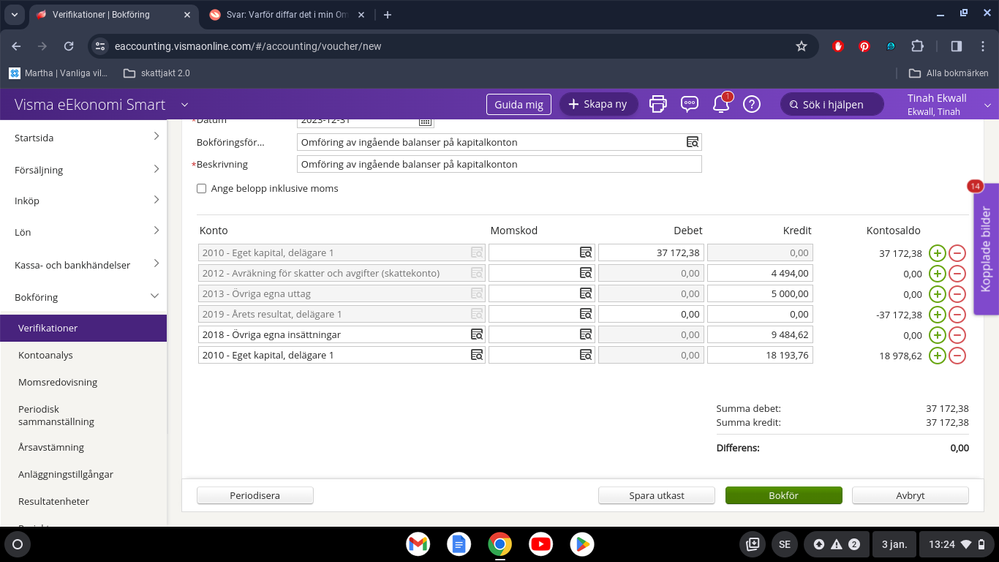Tick Ange belopp inklusive moms checkbox
Viewport: 999px width, 562px height.
pyautogui.click(x=202, y=188)
